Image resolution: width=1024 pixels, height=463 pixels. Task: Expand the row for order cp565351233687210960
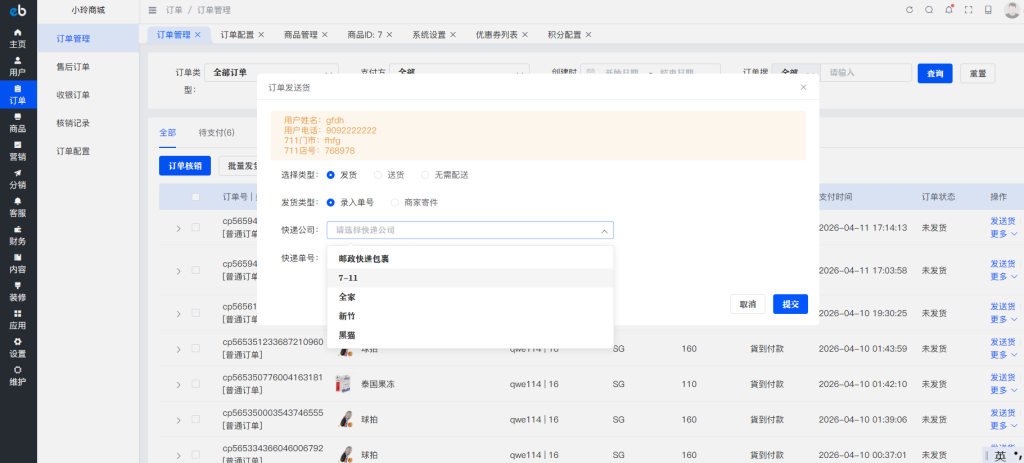178,349
